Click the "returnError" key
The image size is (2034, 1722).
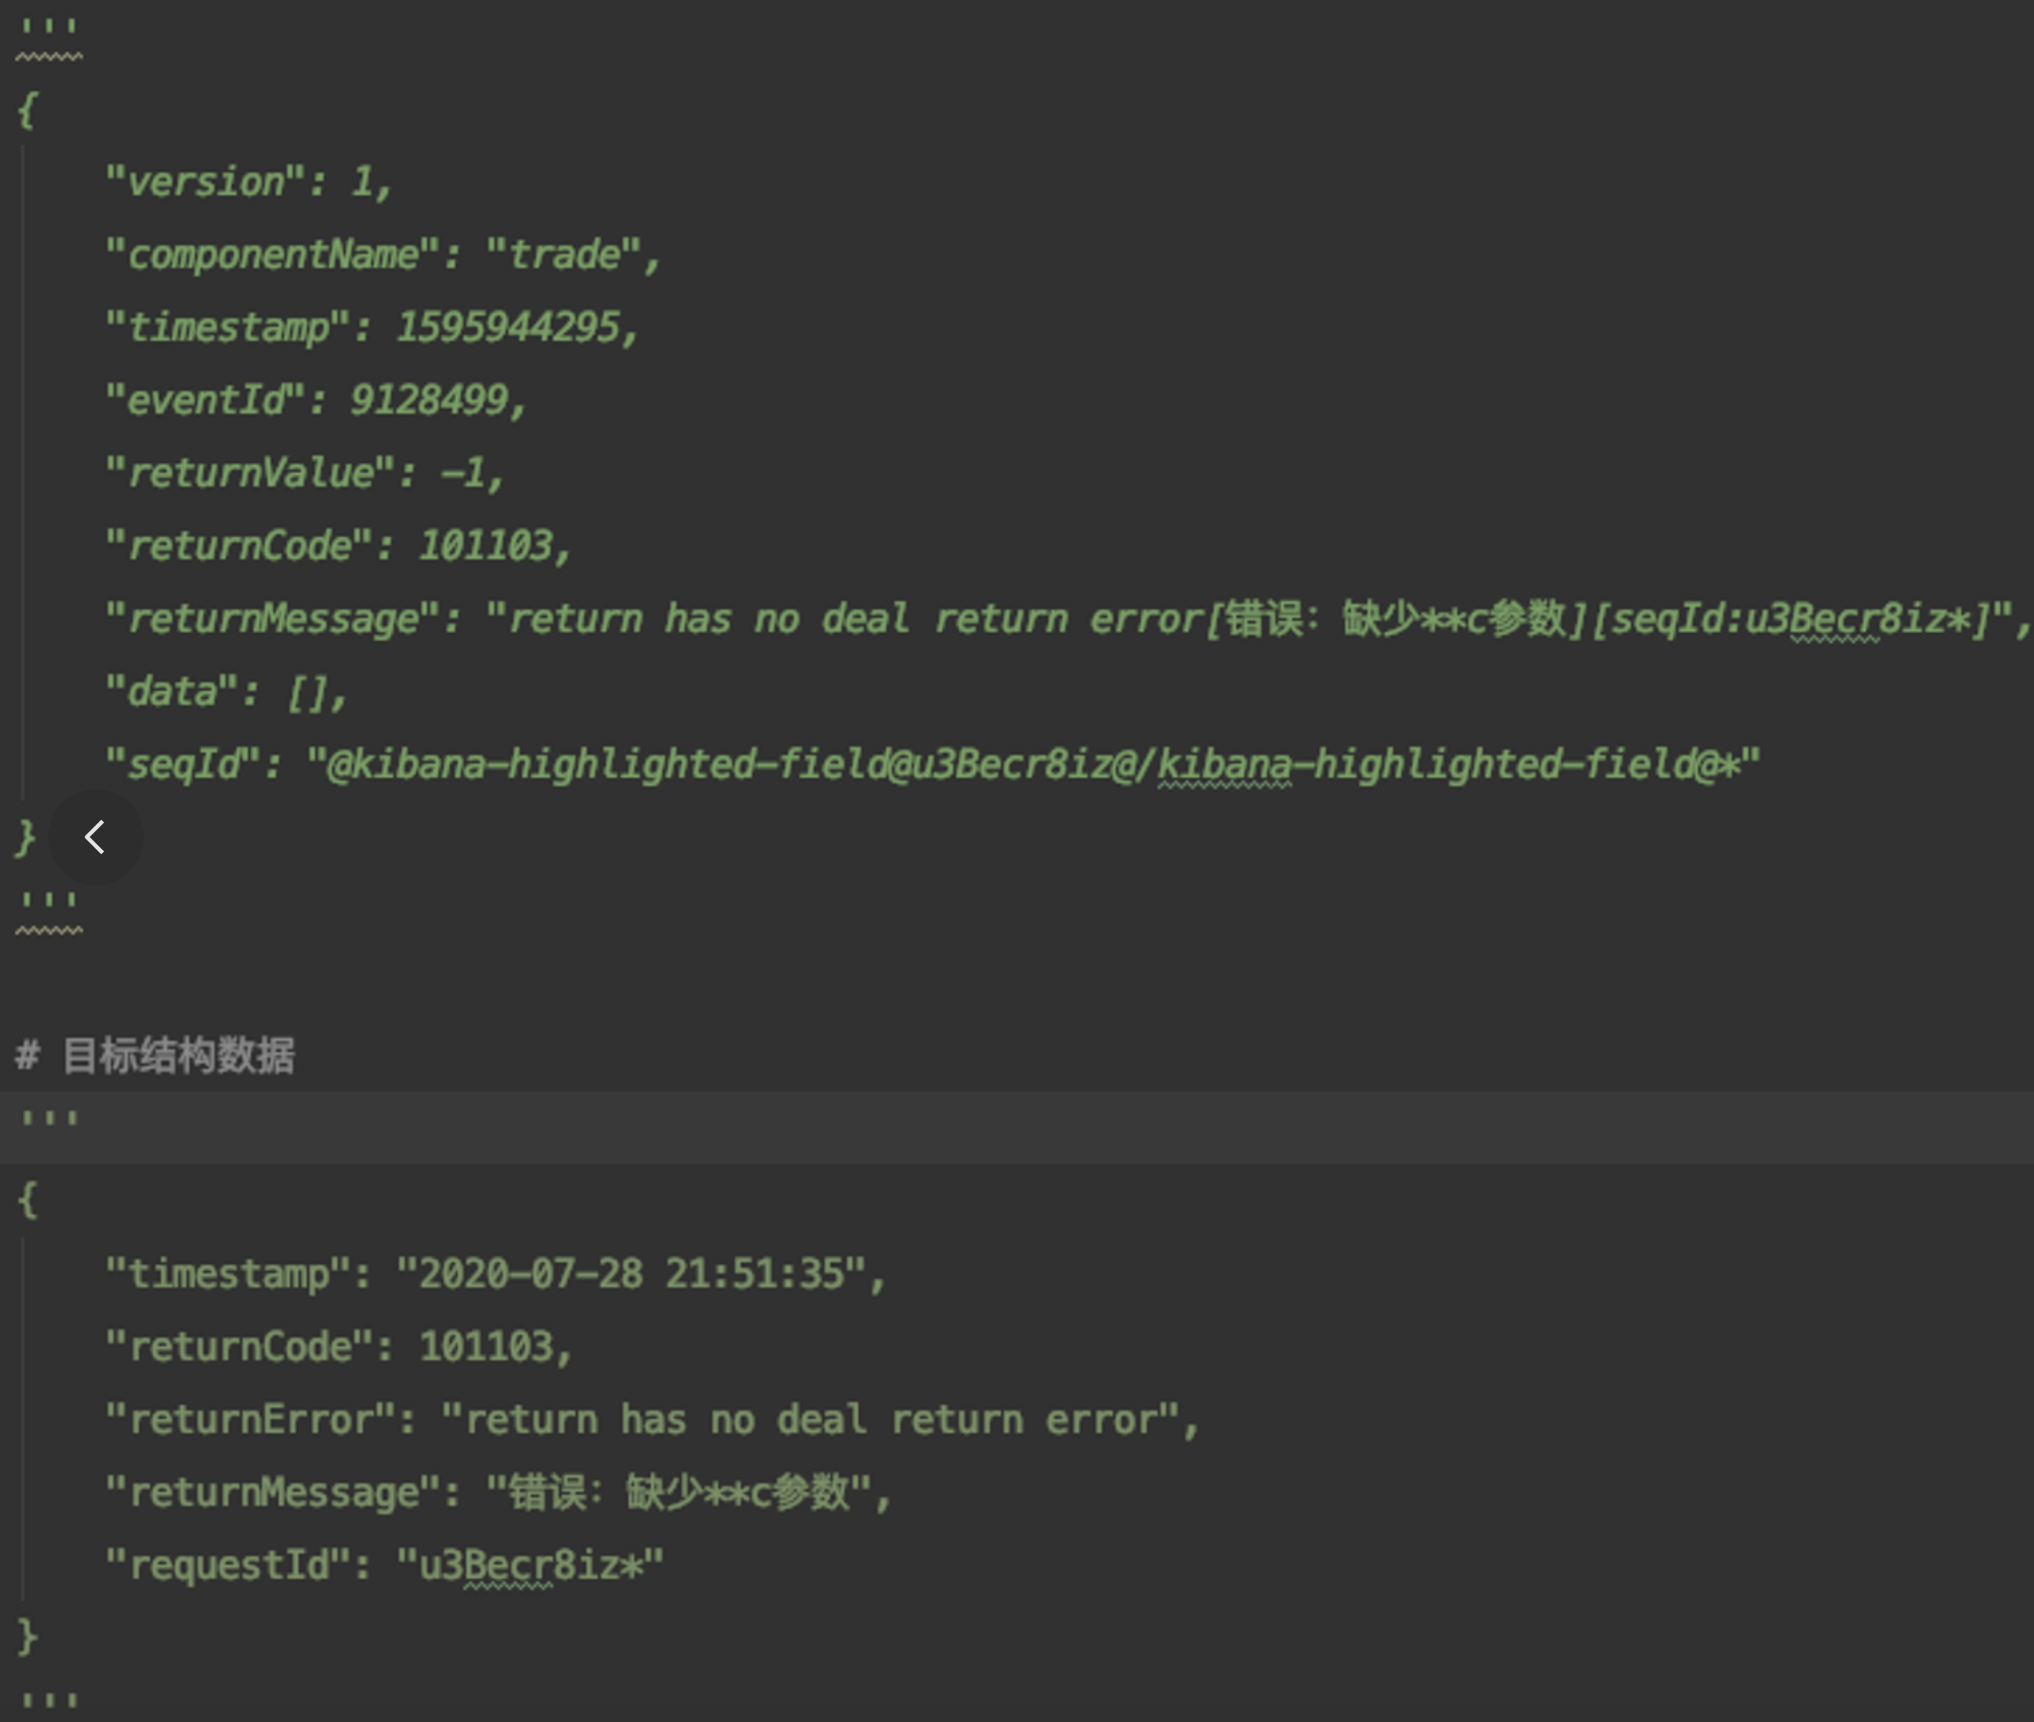(251, 1420)
